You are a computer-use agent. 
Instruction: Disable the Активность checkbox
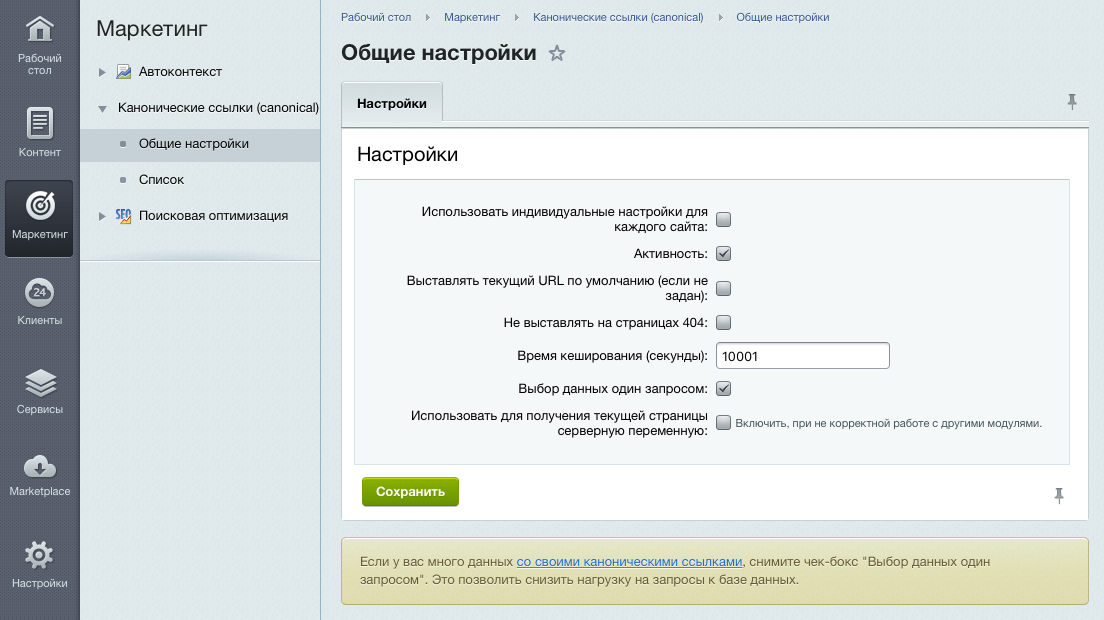(722, 253)
